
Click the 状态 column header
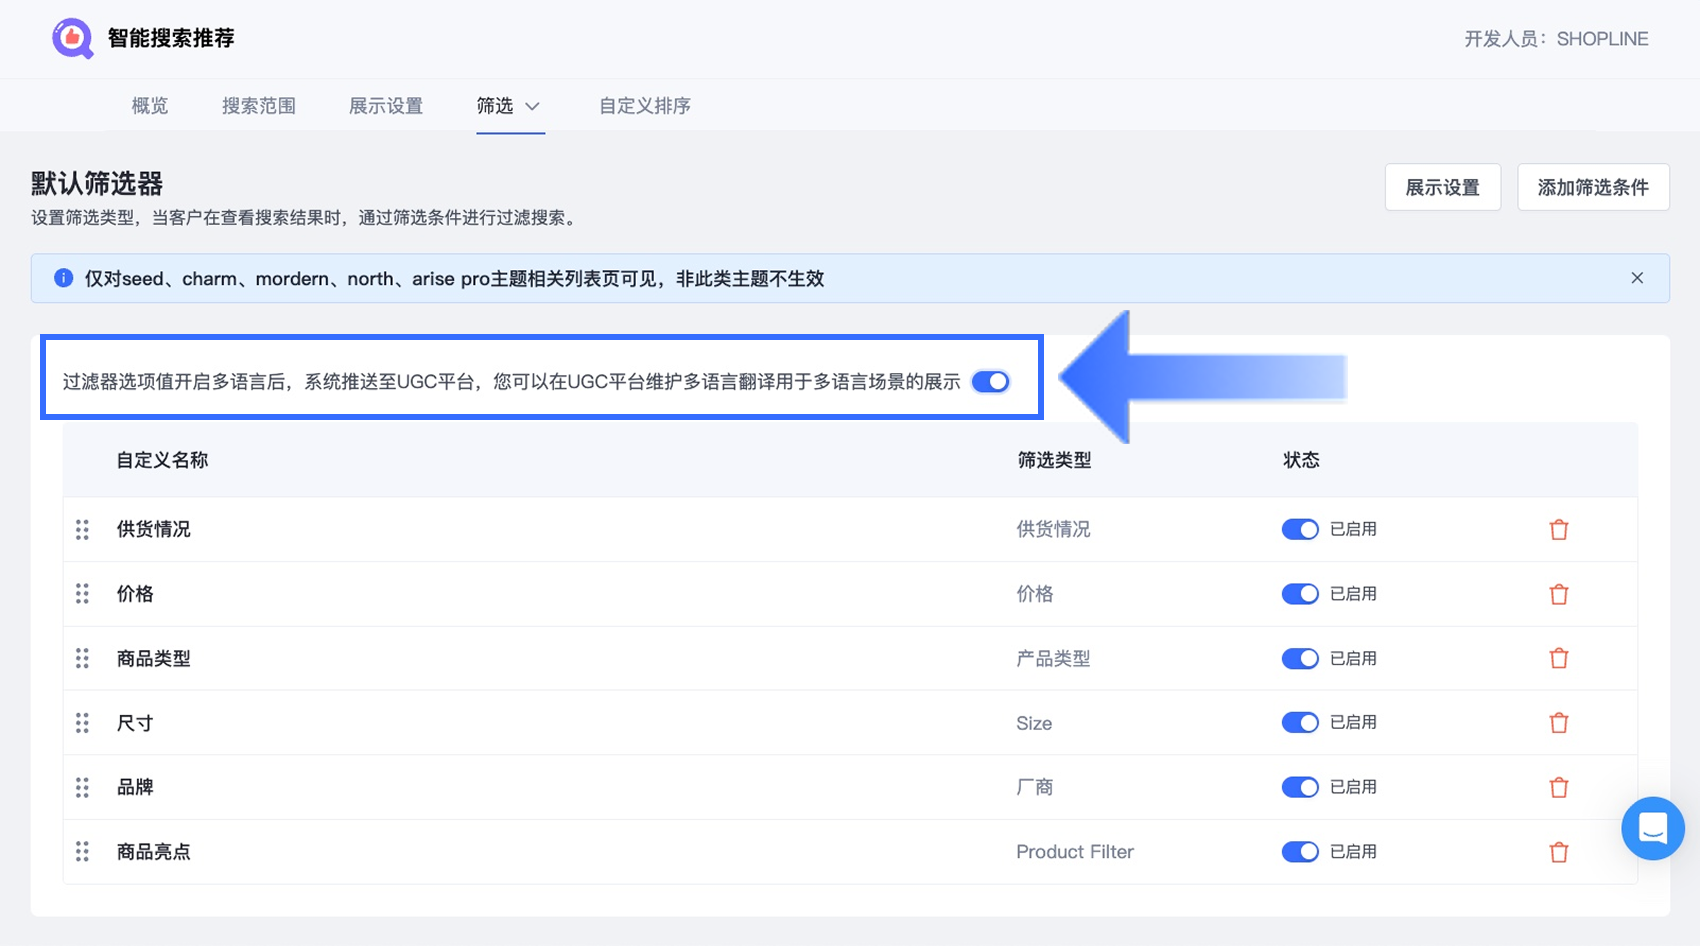click(x=1301, y=460)
